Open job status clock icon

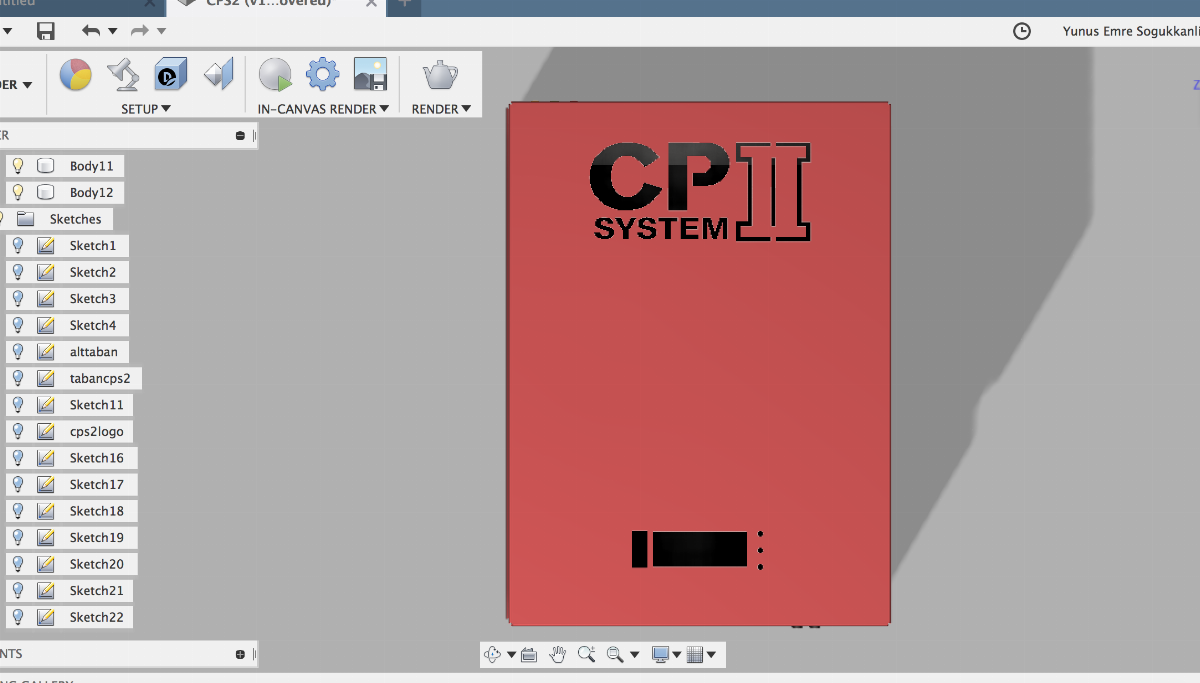(1022, 31)
